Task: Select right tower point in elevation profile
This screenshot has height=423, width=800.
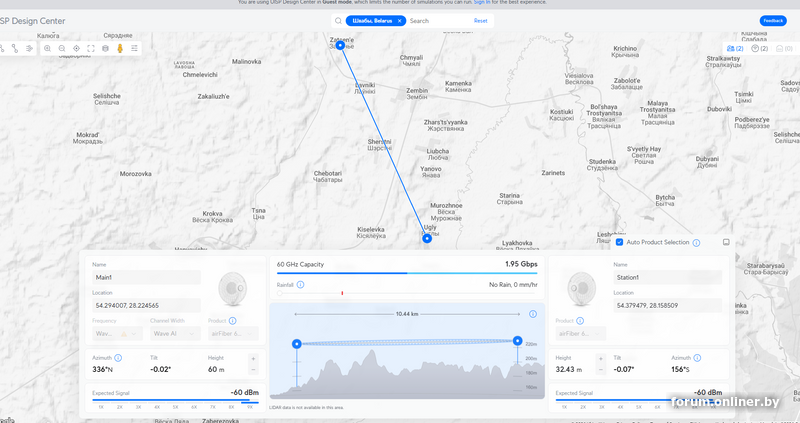Action: pos(518,340)
